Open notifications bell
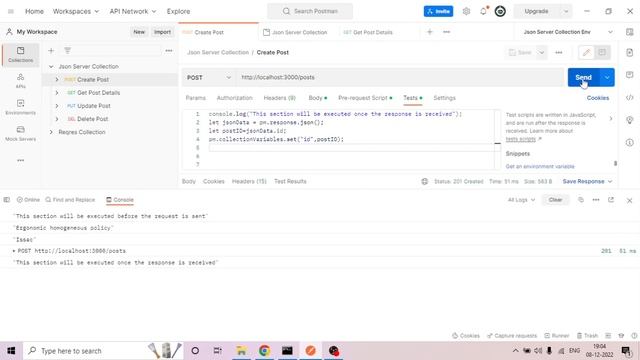Screen dimensions: 640x360 click(484, 11)
